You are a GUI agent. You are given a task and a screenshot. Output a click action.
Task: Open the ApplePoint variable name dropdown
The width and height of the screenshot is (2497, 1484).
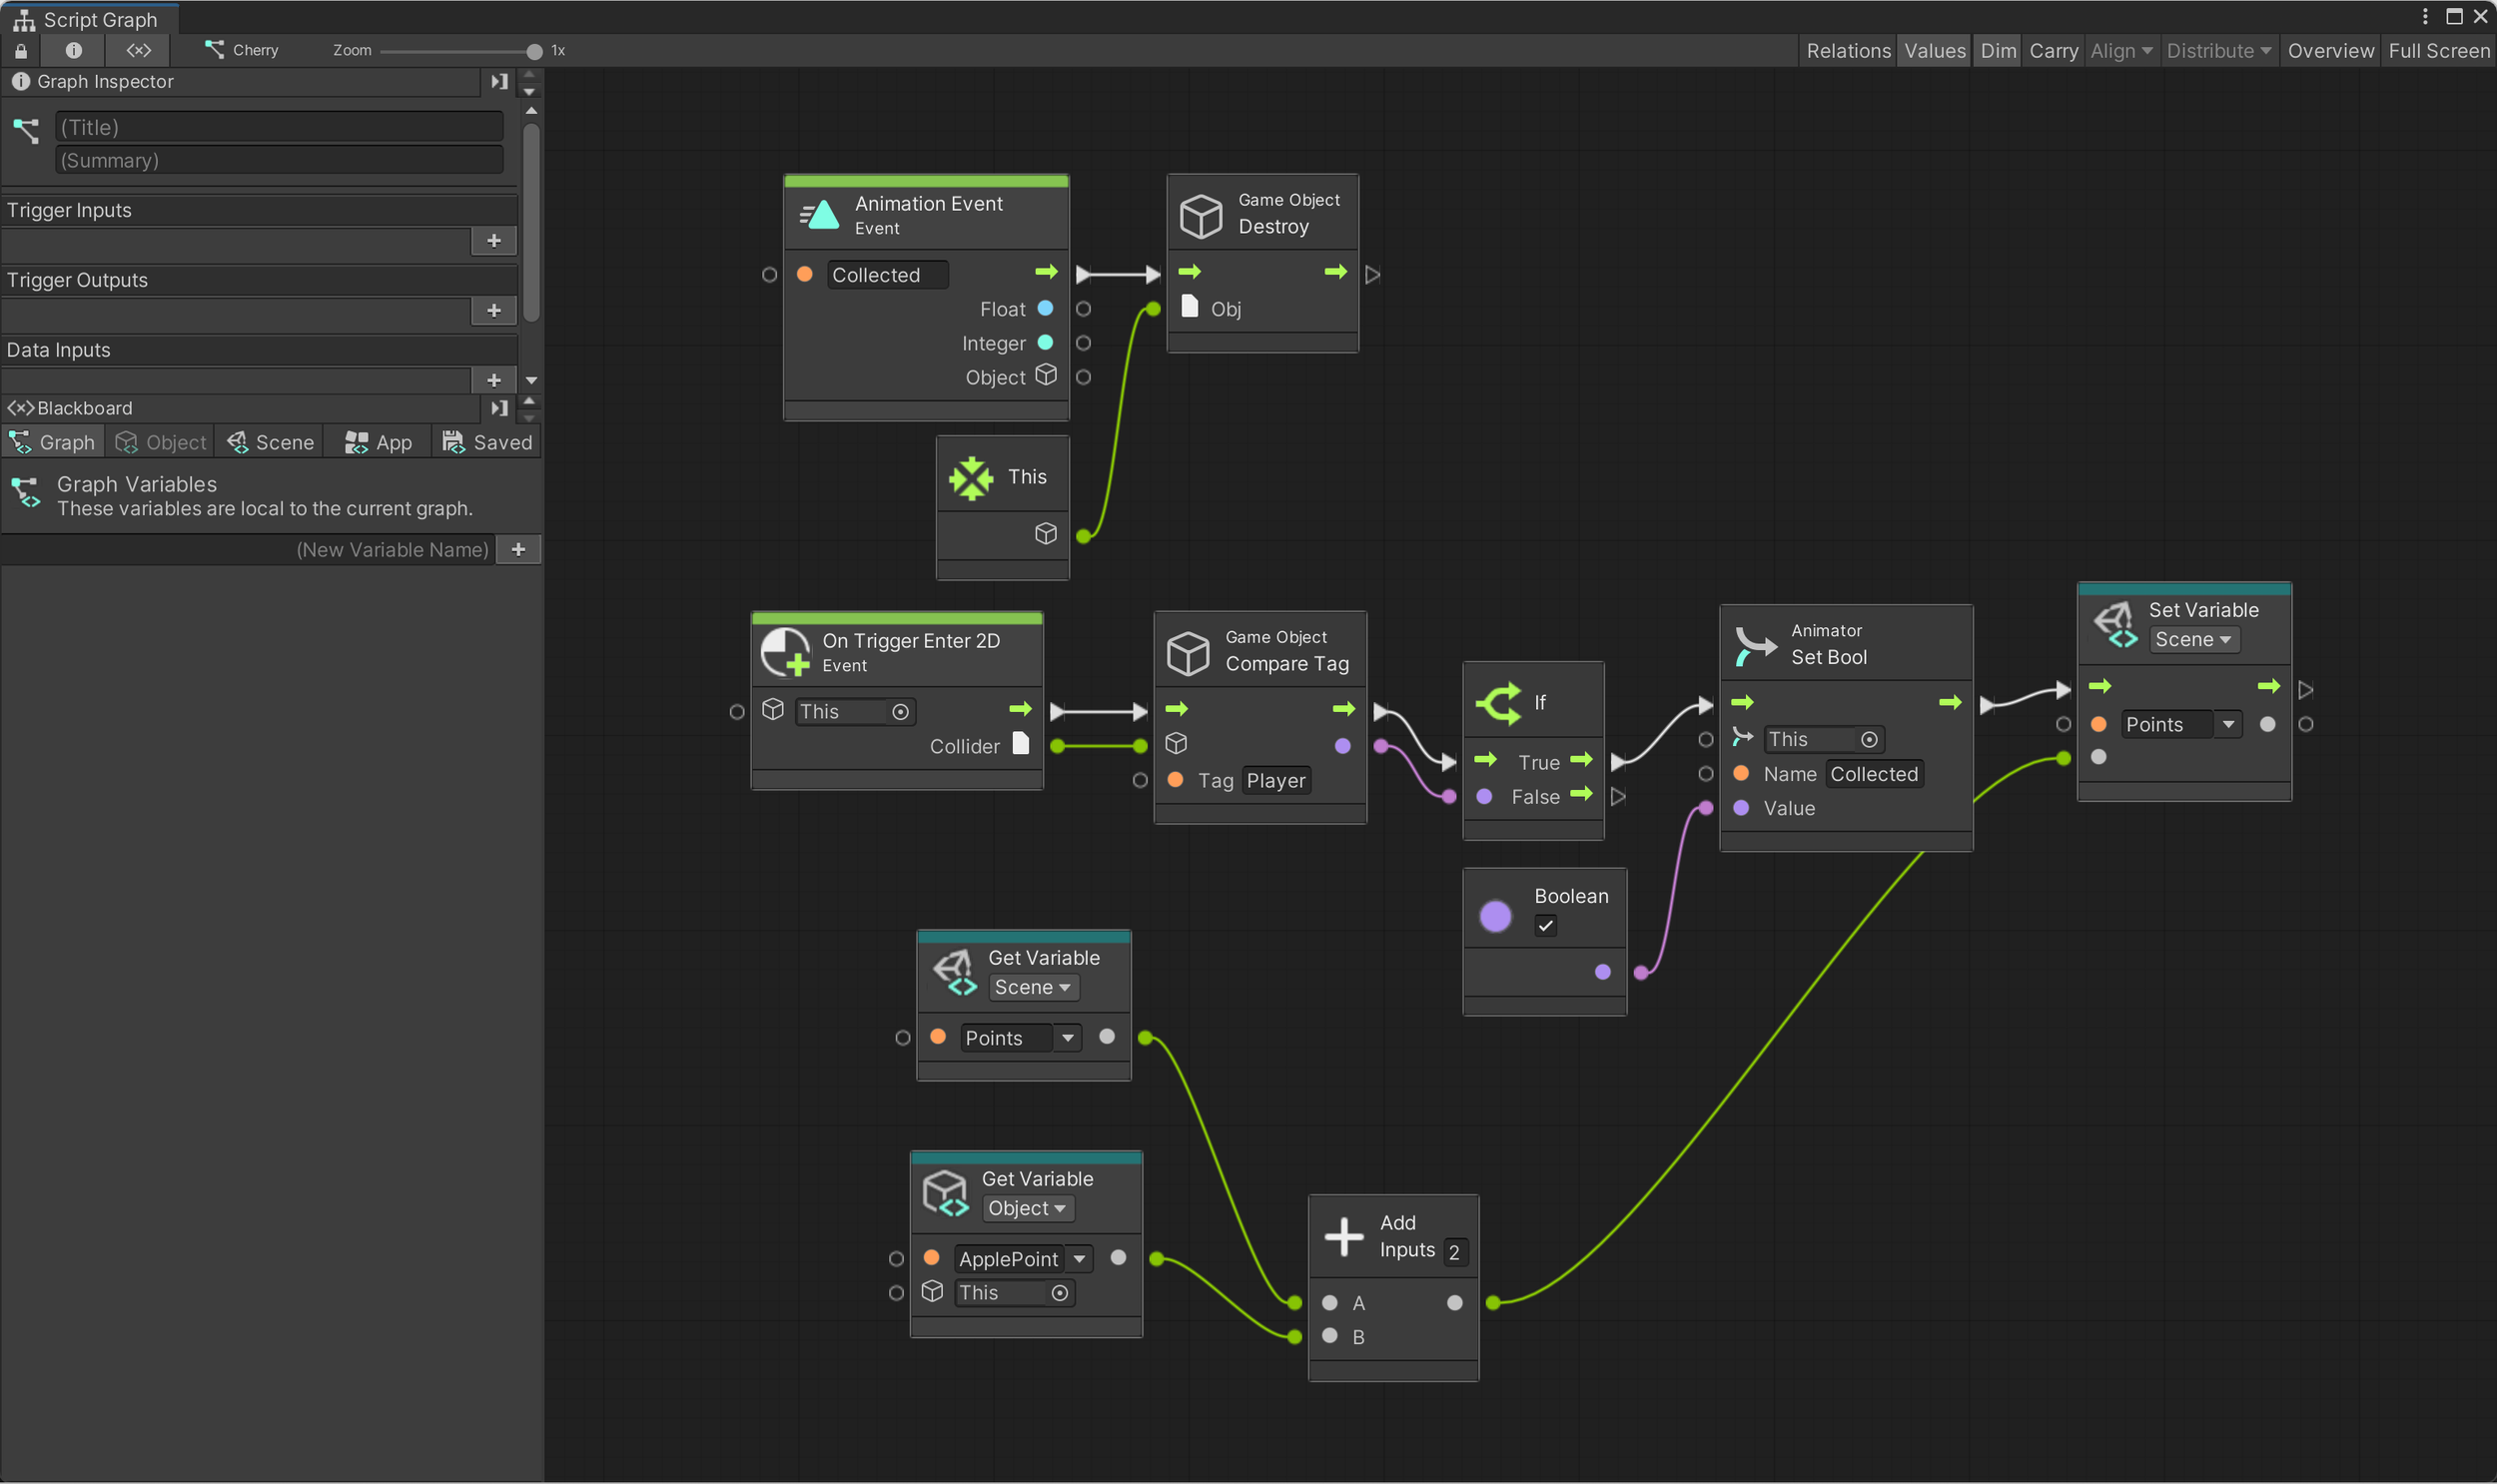1079,1259
